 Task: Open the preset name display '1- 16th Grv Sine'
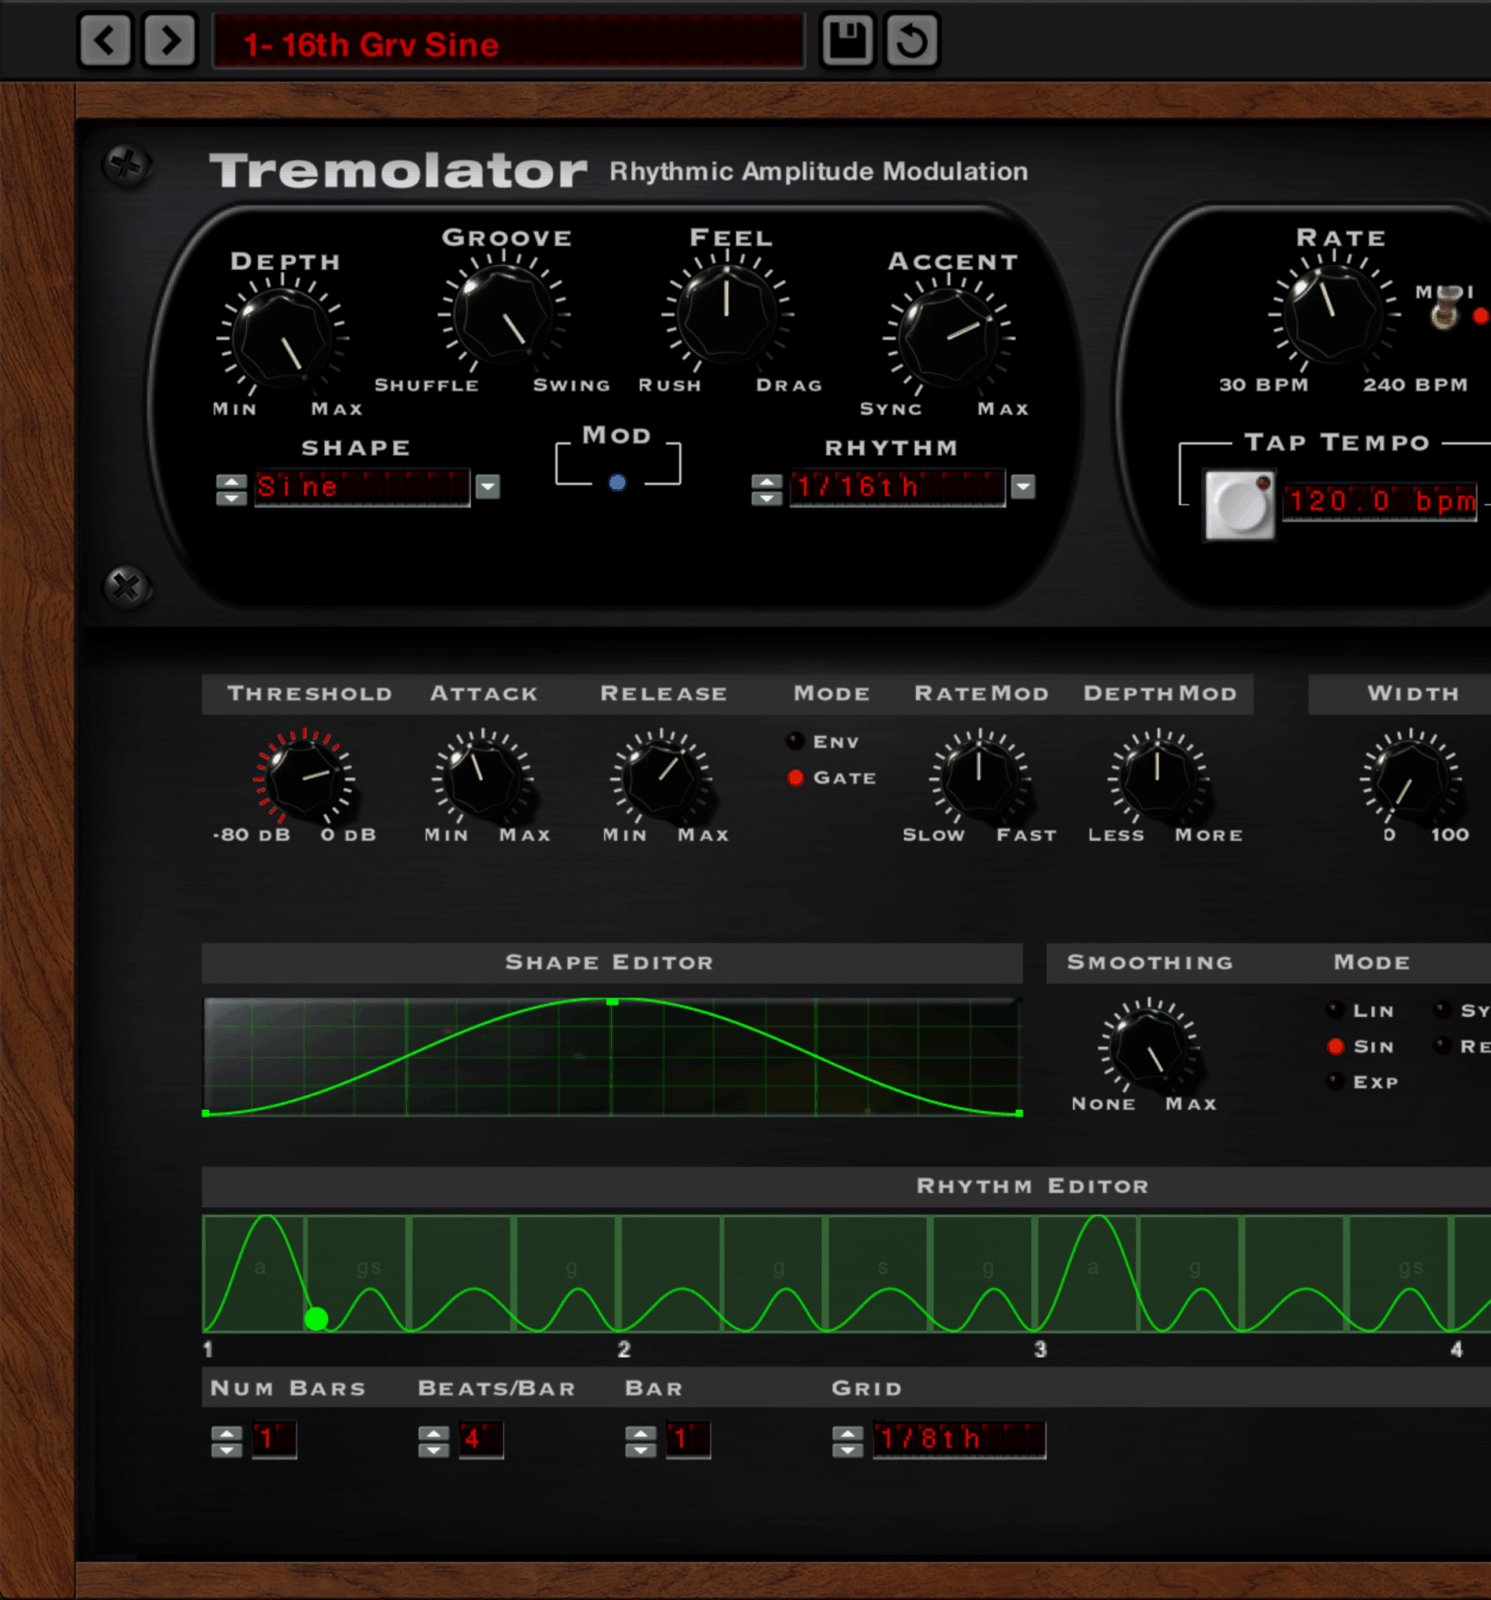pos(509,42)
